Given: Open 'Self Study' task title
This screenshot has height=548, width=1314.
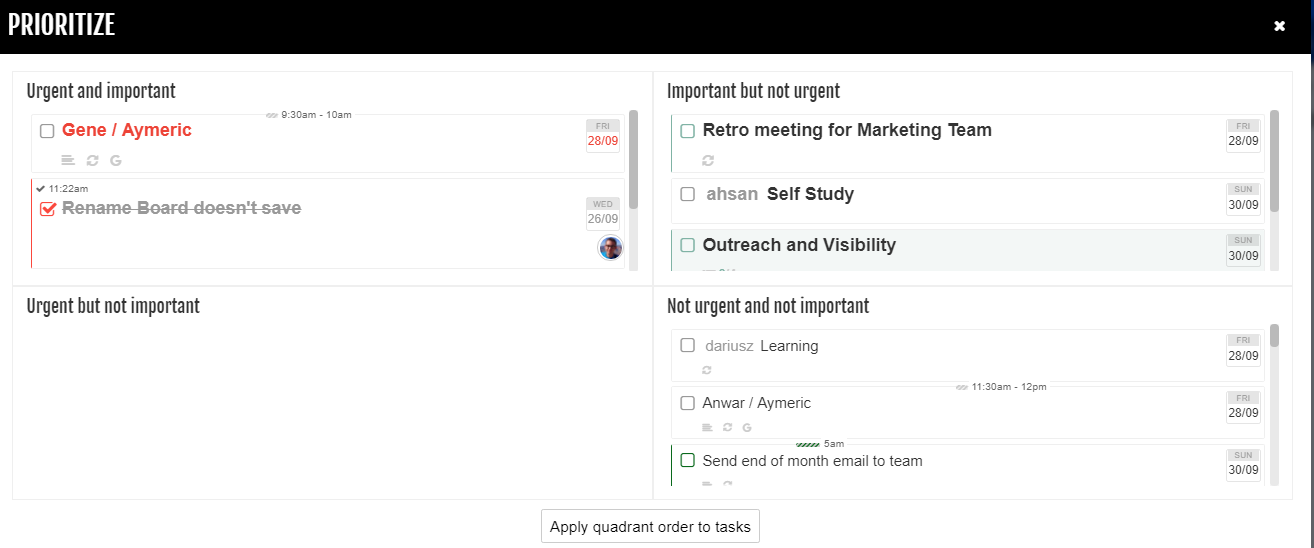Looking at the screenshot, I should [x=810, y=194].
